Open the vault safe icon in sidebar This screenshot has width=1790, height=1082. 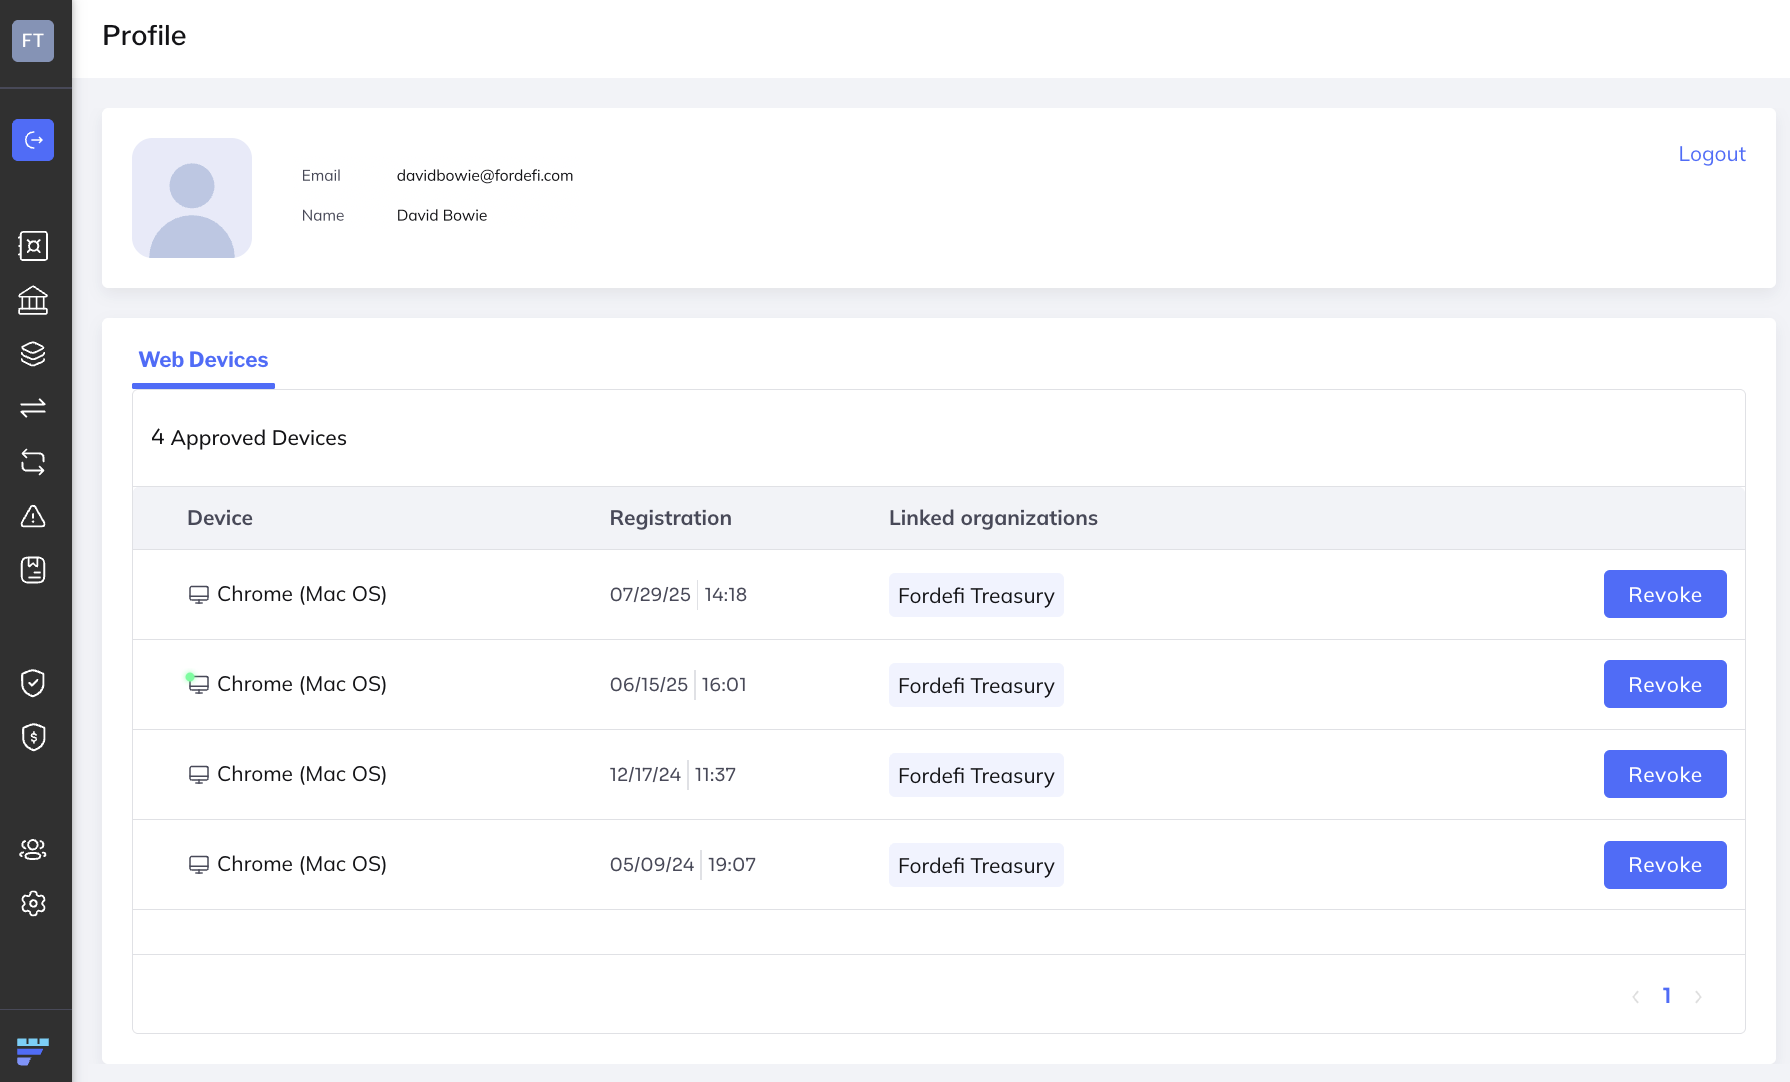coord(33,246)
